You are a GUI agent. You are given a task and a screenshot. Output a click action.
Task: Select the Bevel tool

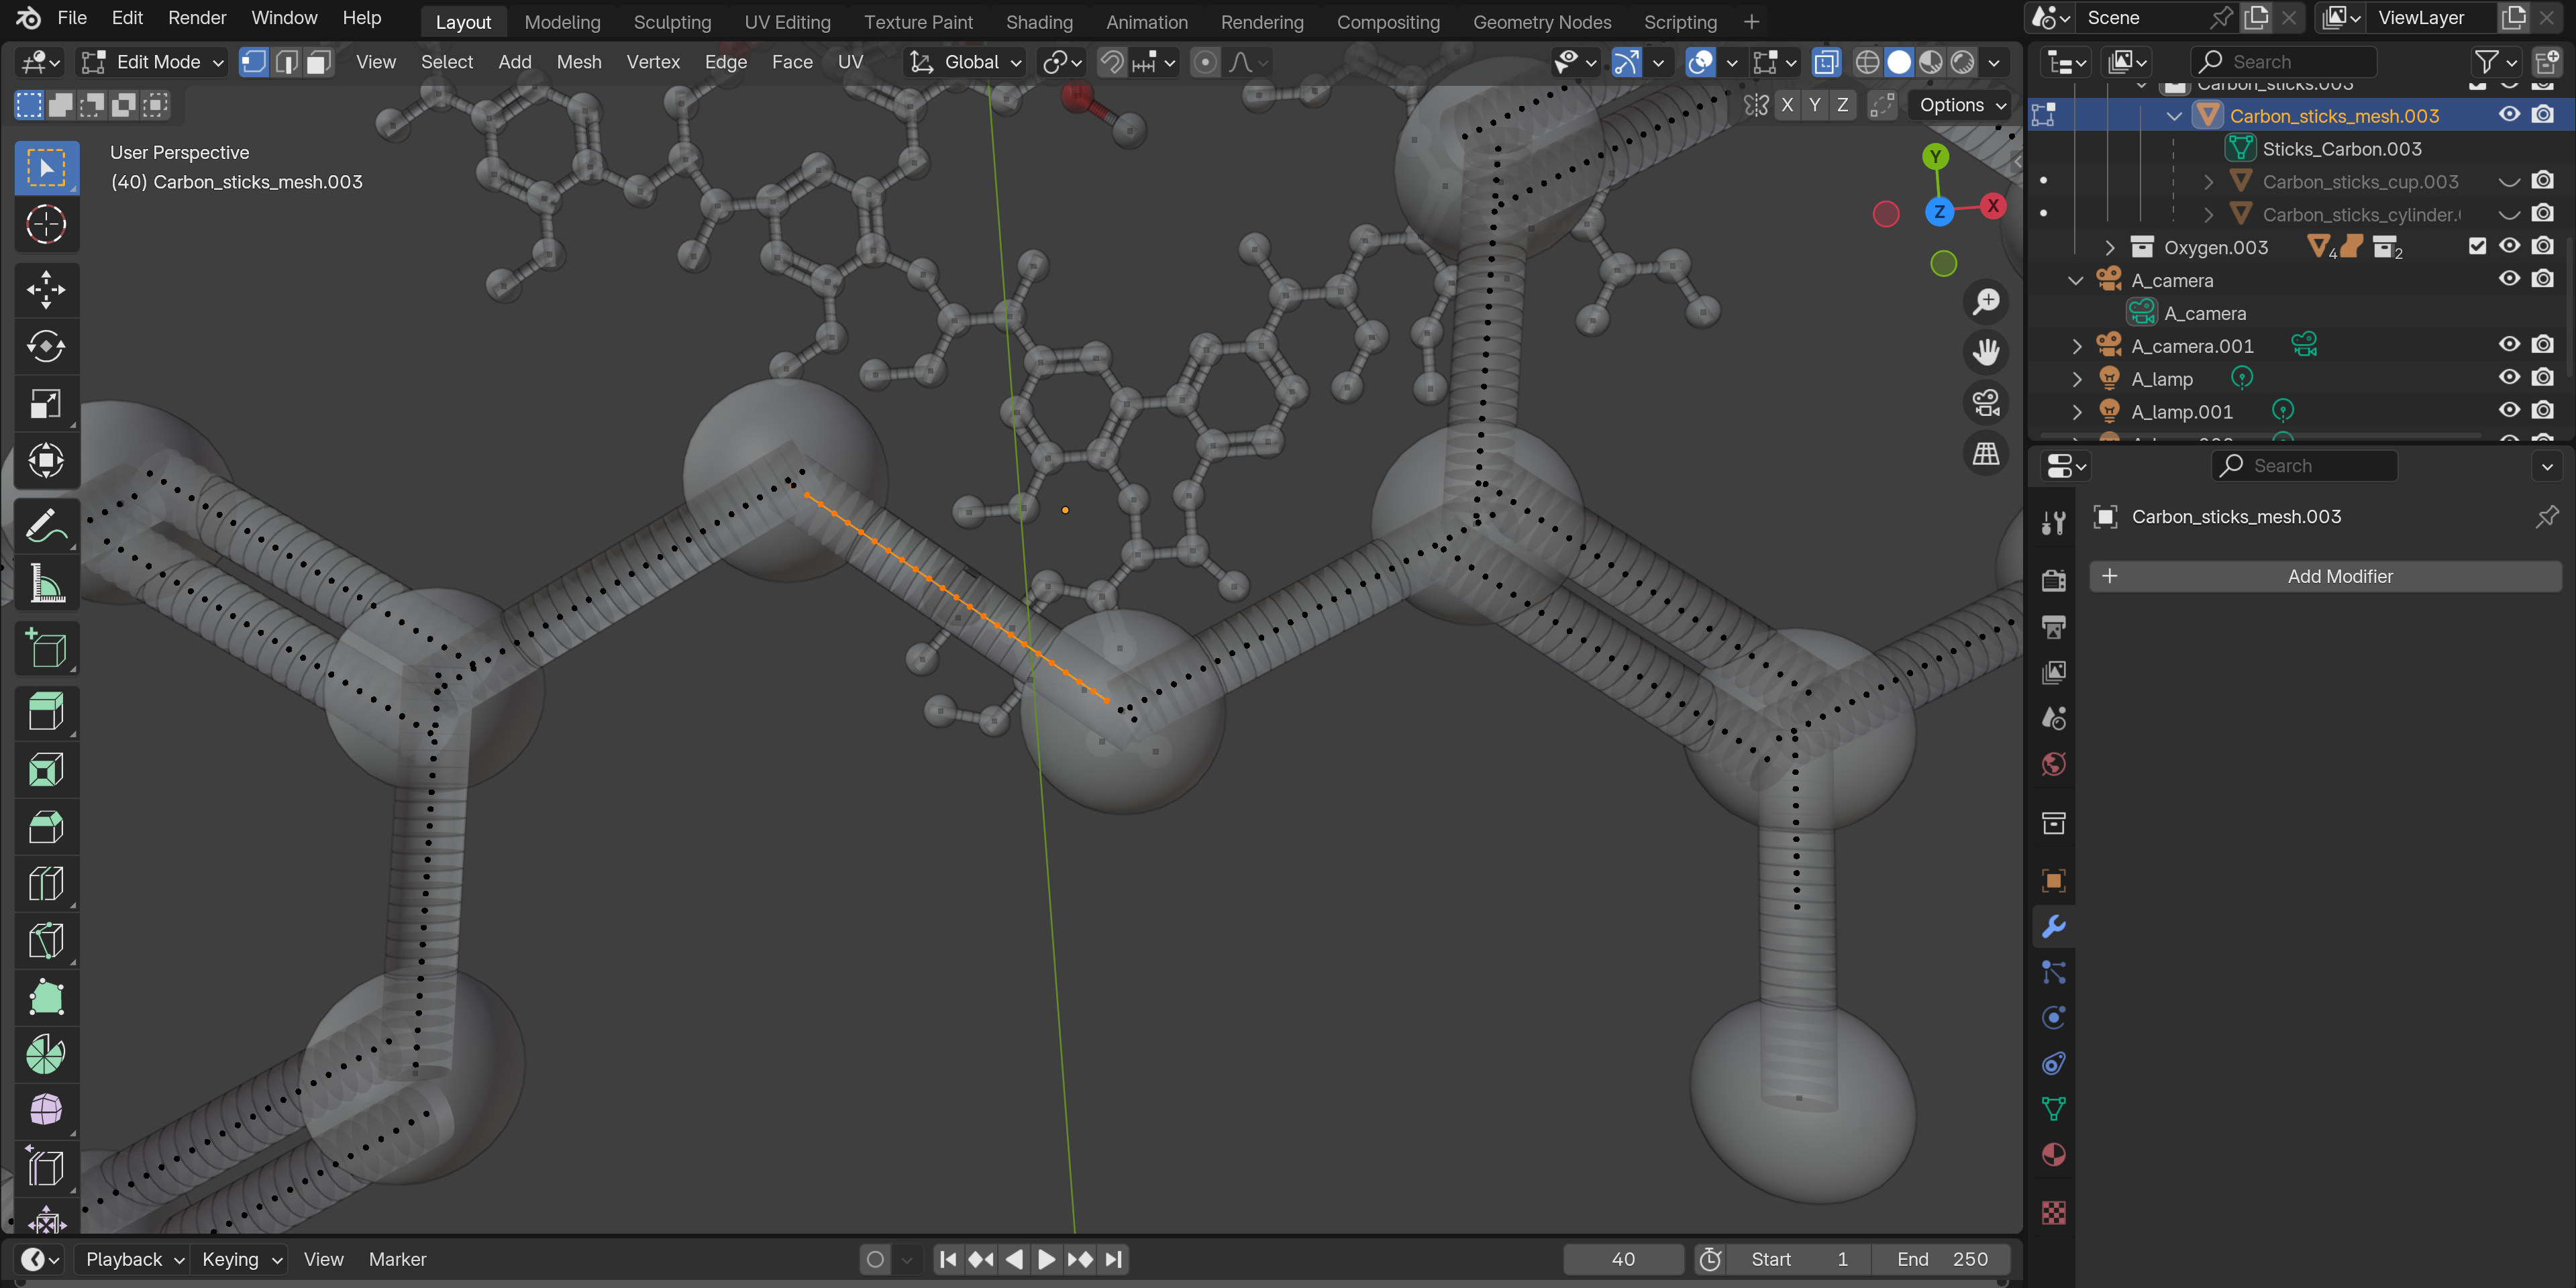[x=46, y=827]
